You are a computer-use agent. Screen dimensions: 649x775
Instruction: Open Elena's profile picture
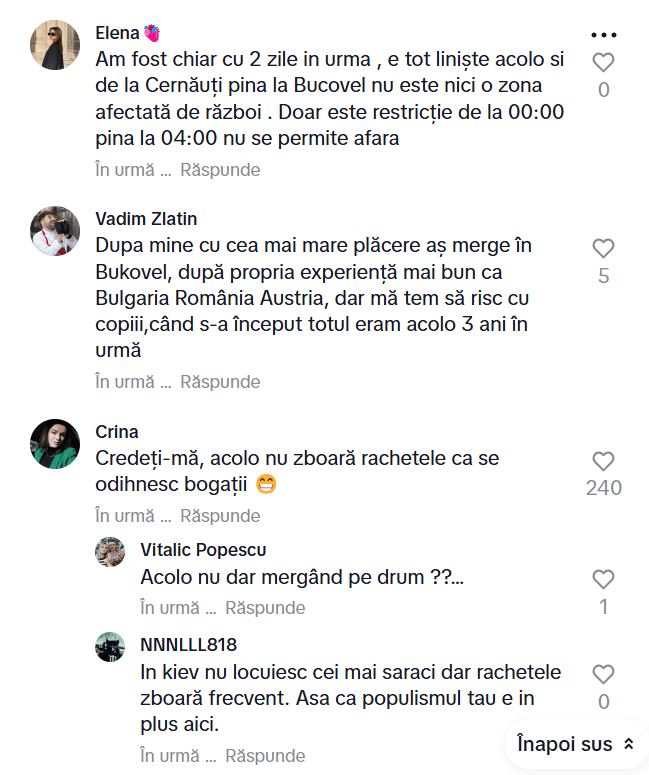point(55,45)
